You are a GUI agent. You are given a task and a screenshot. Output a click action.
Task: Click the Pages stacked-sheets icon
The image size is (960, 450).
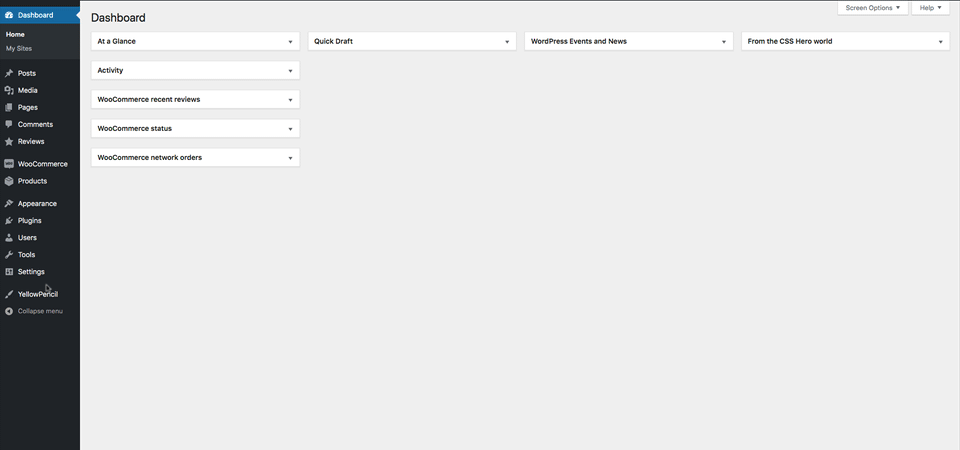point(9,108)
